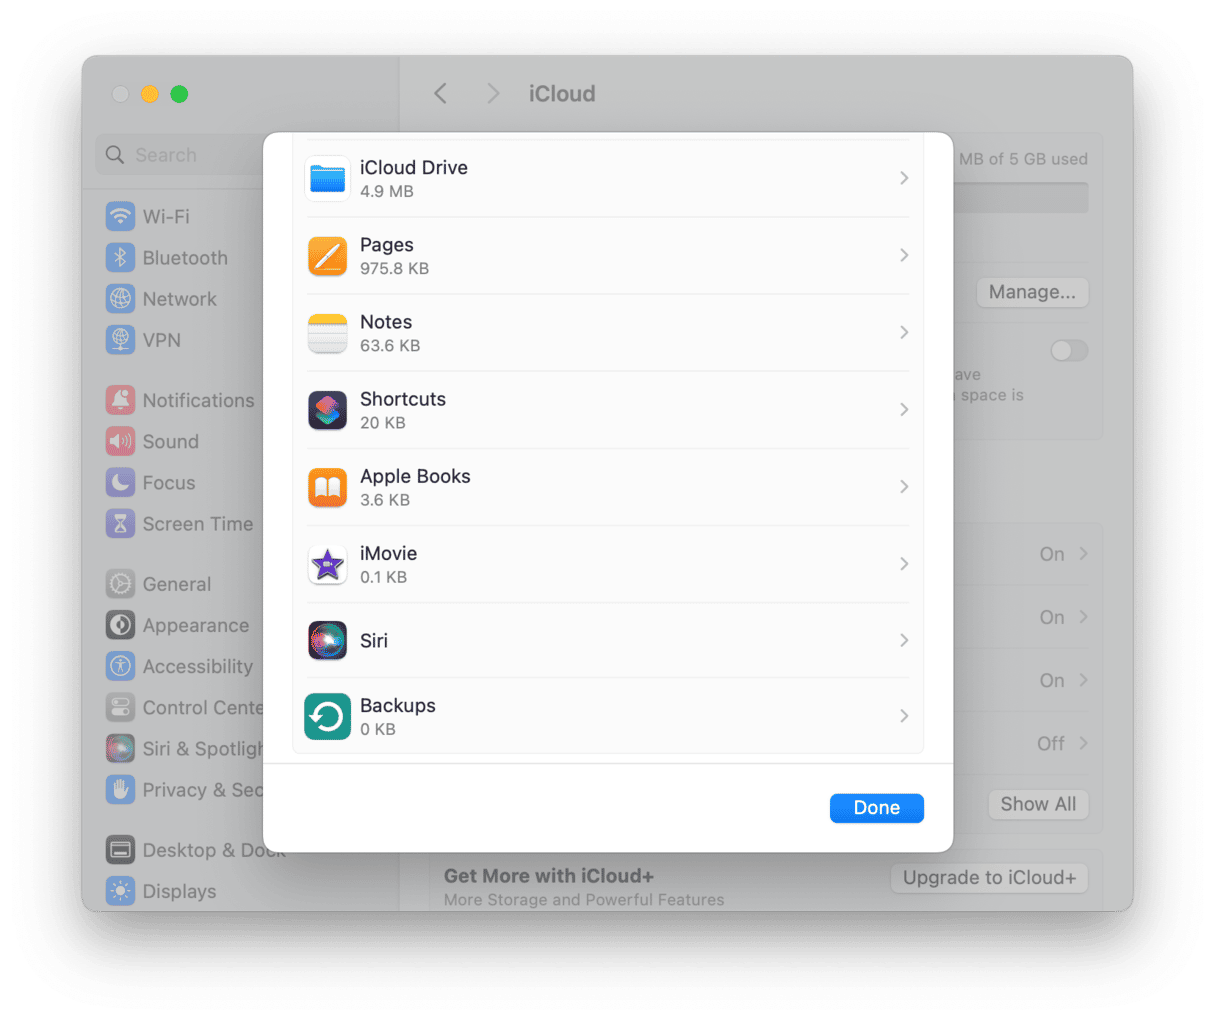
Task: Click the Control Center sidebar icon
Action: [120, 707]
